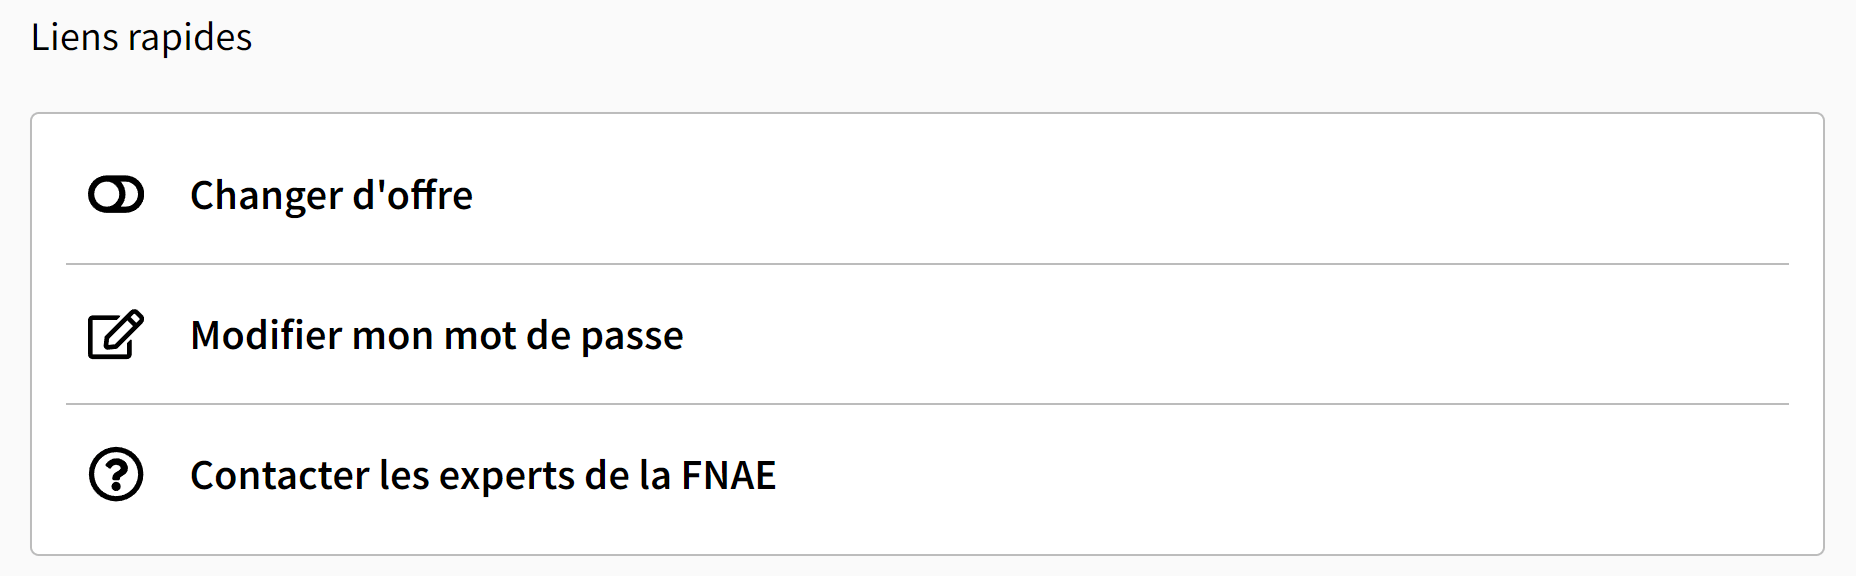Click the pencil edit icon for password
Screen dimensions: 1856x576
pyautogui.click(x=116, y=335)
